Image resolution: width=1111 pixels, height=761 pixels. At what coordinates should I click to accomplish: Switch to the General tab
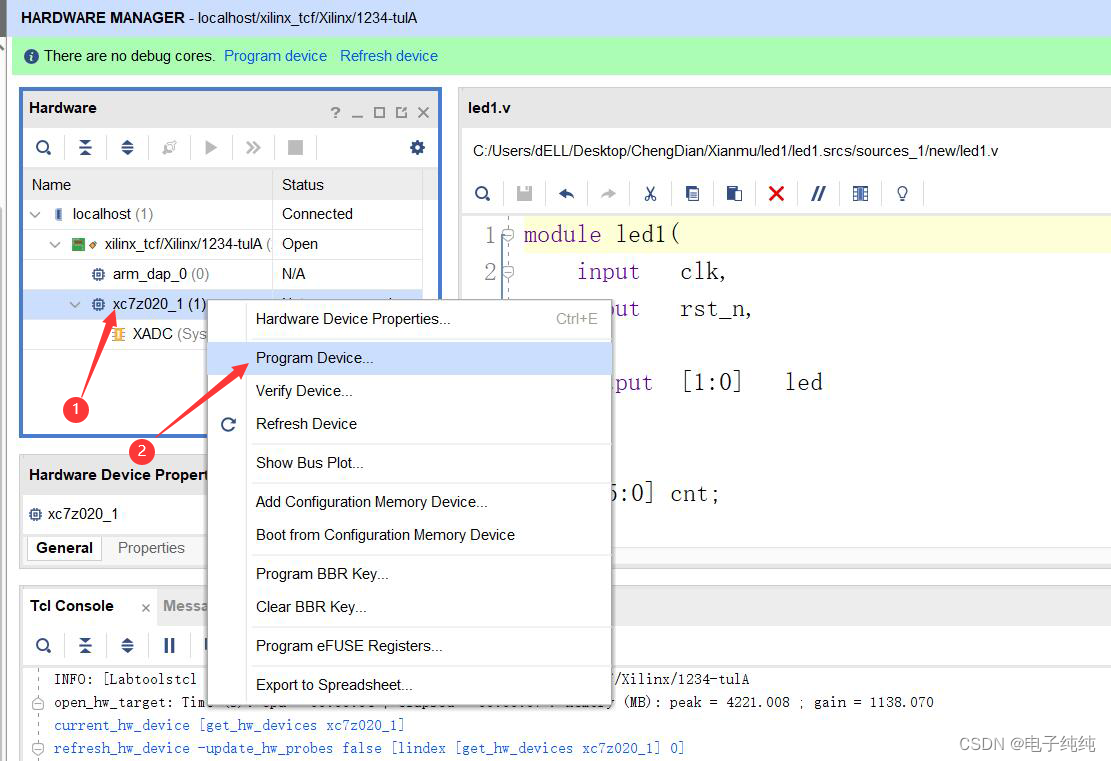(x=64, y=548)
